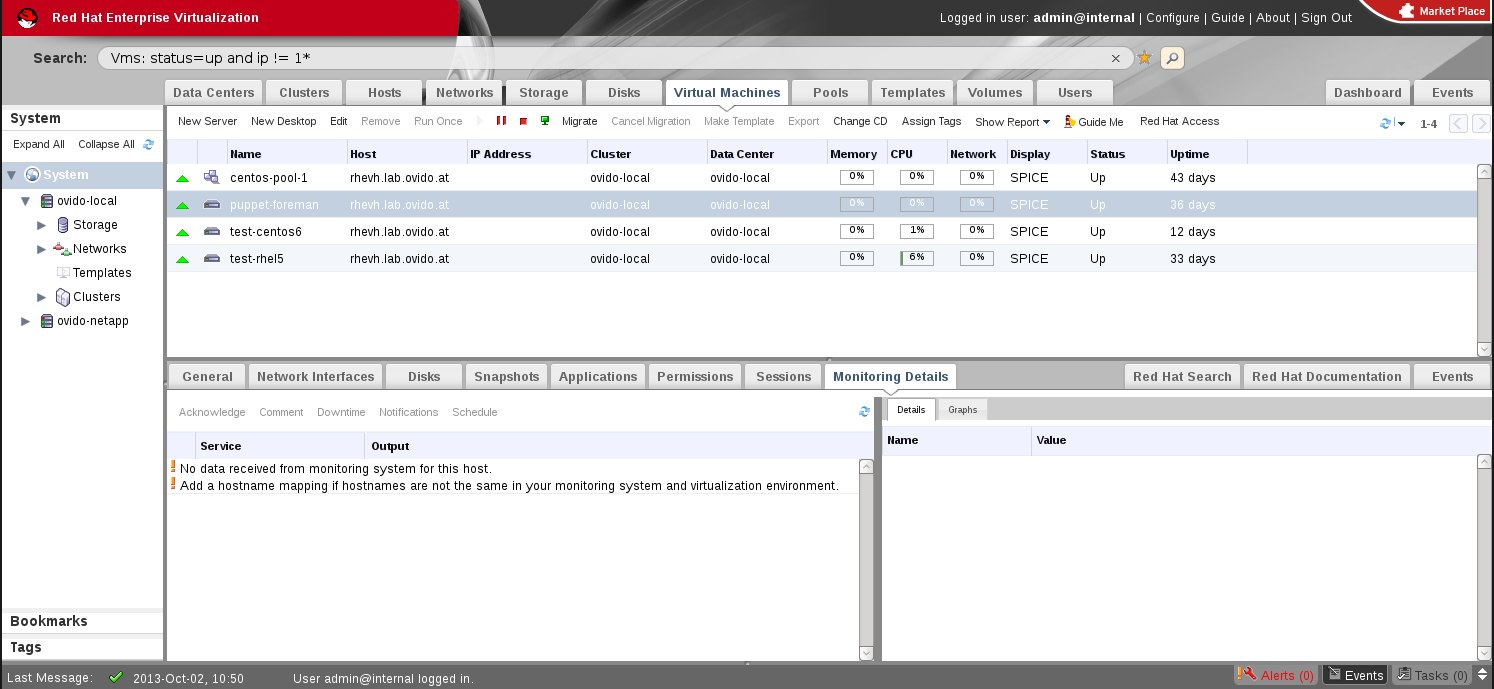The height and width of the screenshot is (689, 1494).
Task: Open the Red Hat Documentation tab
Action: click(1326, 376)
